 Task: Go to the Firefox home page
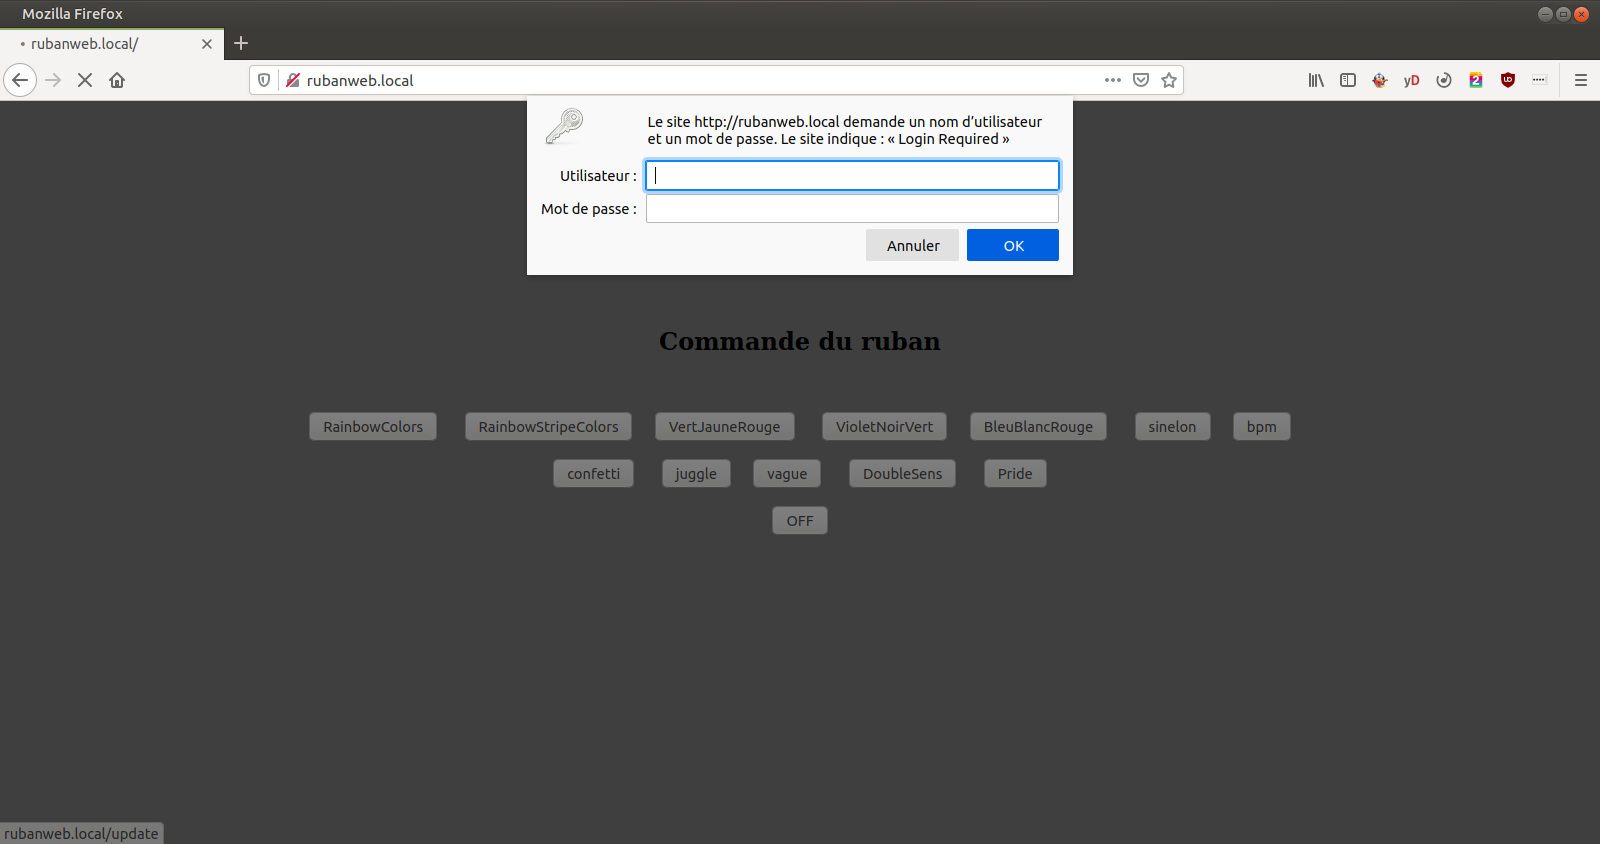click(117, 80)
